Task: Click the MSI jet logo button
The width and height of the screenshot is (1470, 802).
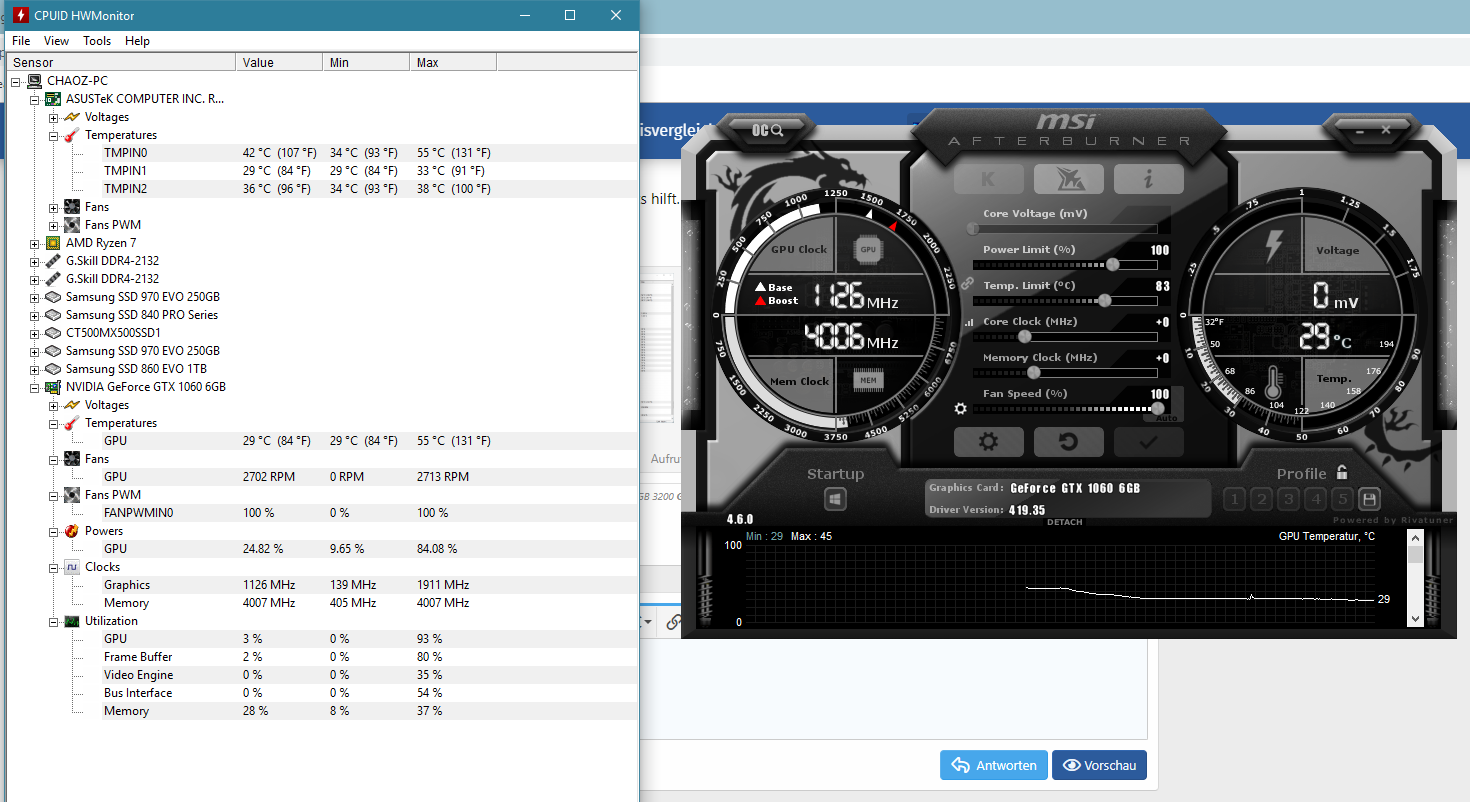Action: pyautogui.click(x=1068, y=179)
